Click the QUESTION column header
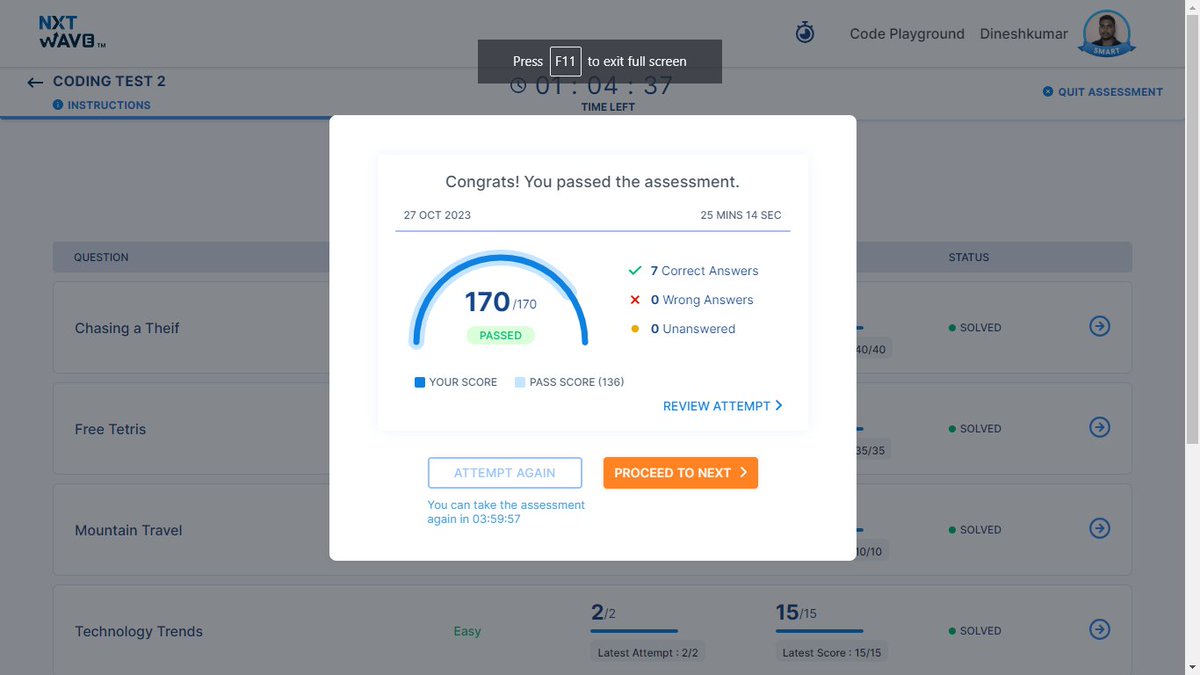 [101, 257]
